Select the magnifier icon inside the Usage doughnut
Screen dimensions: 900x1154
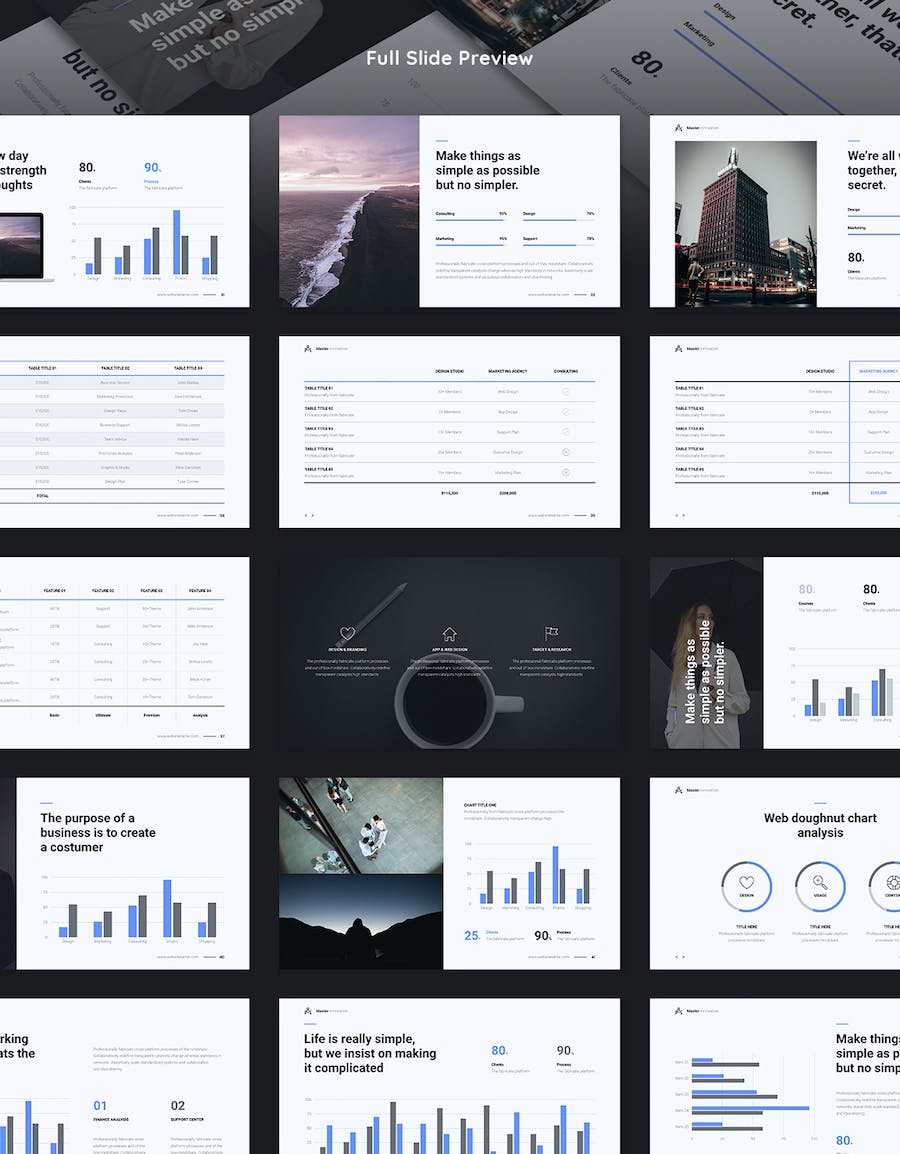[x=820, y=883]
